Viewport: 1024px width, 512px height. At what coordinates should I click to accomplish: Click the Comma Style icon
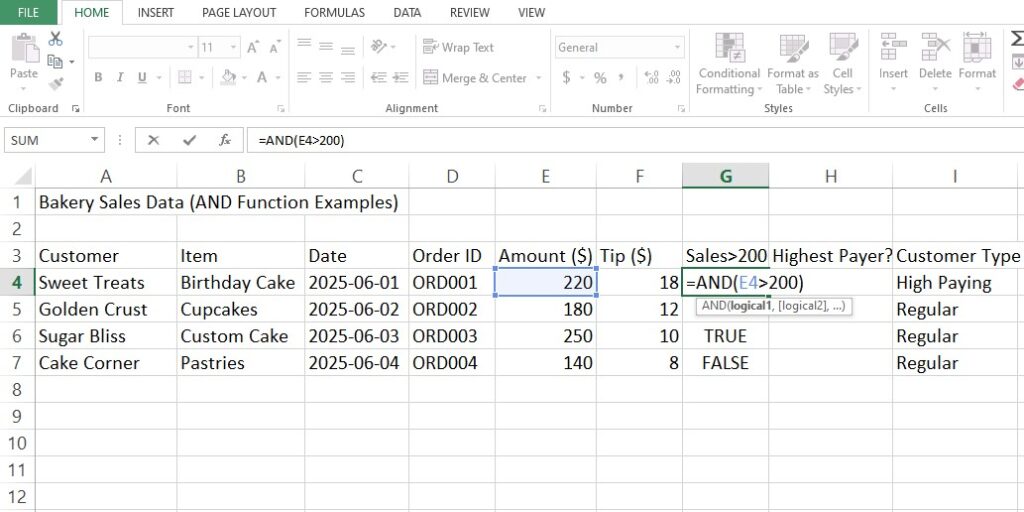[x=620, y=78]
